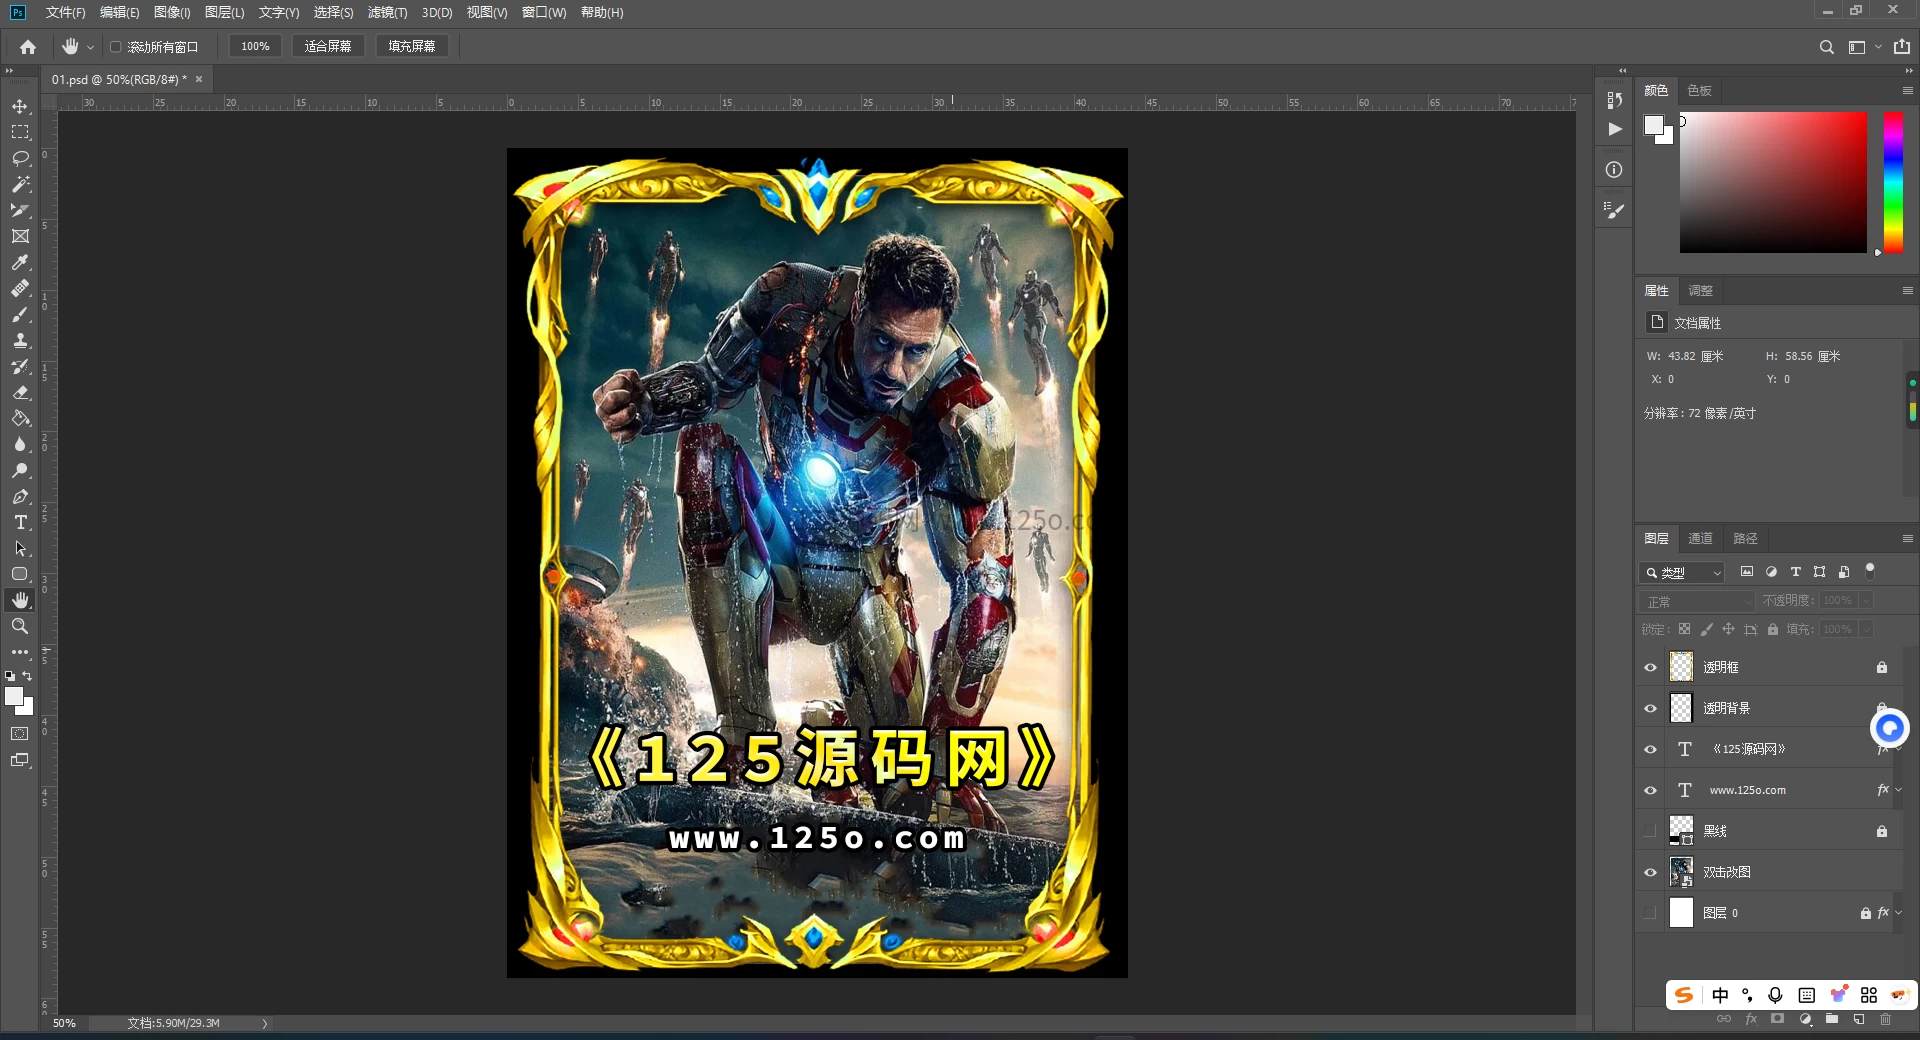Click the rainbow hue slider strip
The image size is (1920, 1040).
point(1893,182)
